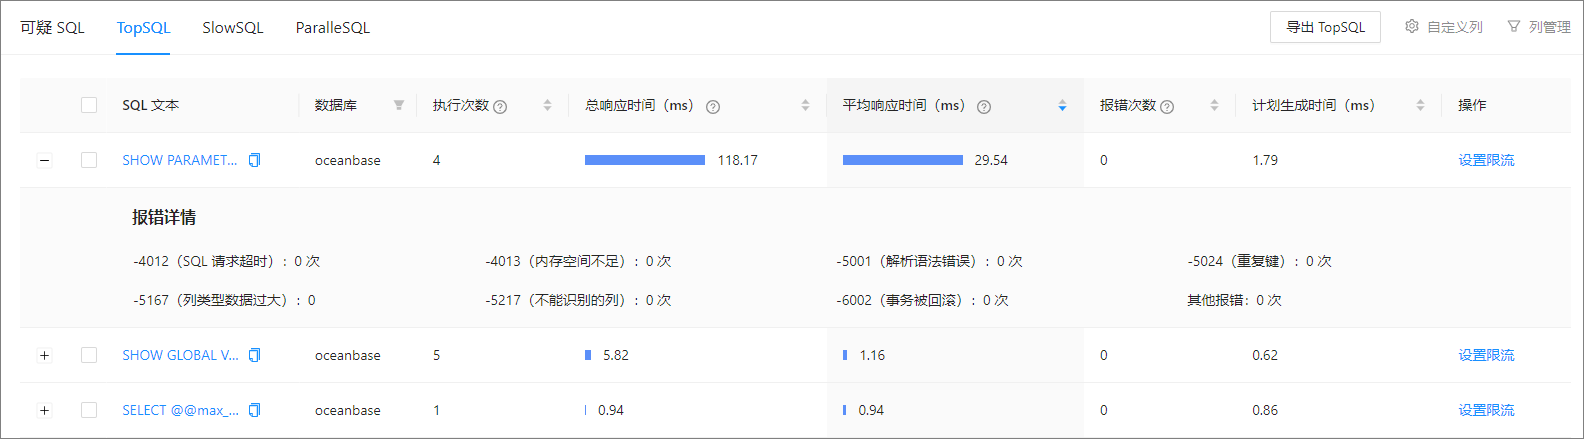Click the 0.62 plan generation time cell
This screenshot has height=439, width=1584.
click(1265, 355)
